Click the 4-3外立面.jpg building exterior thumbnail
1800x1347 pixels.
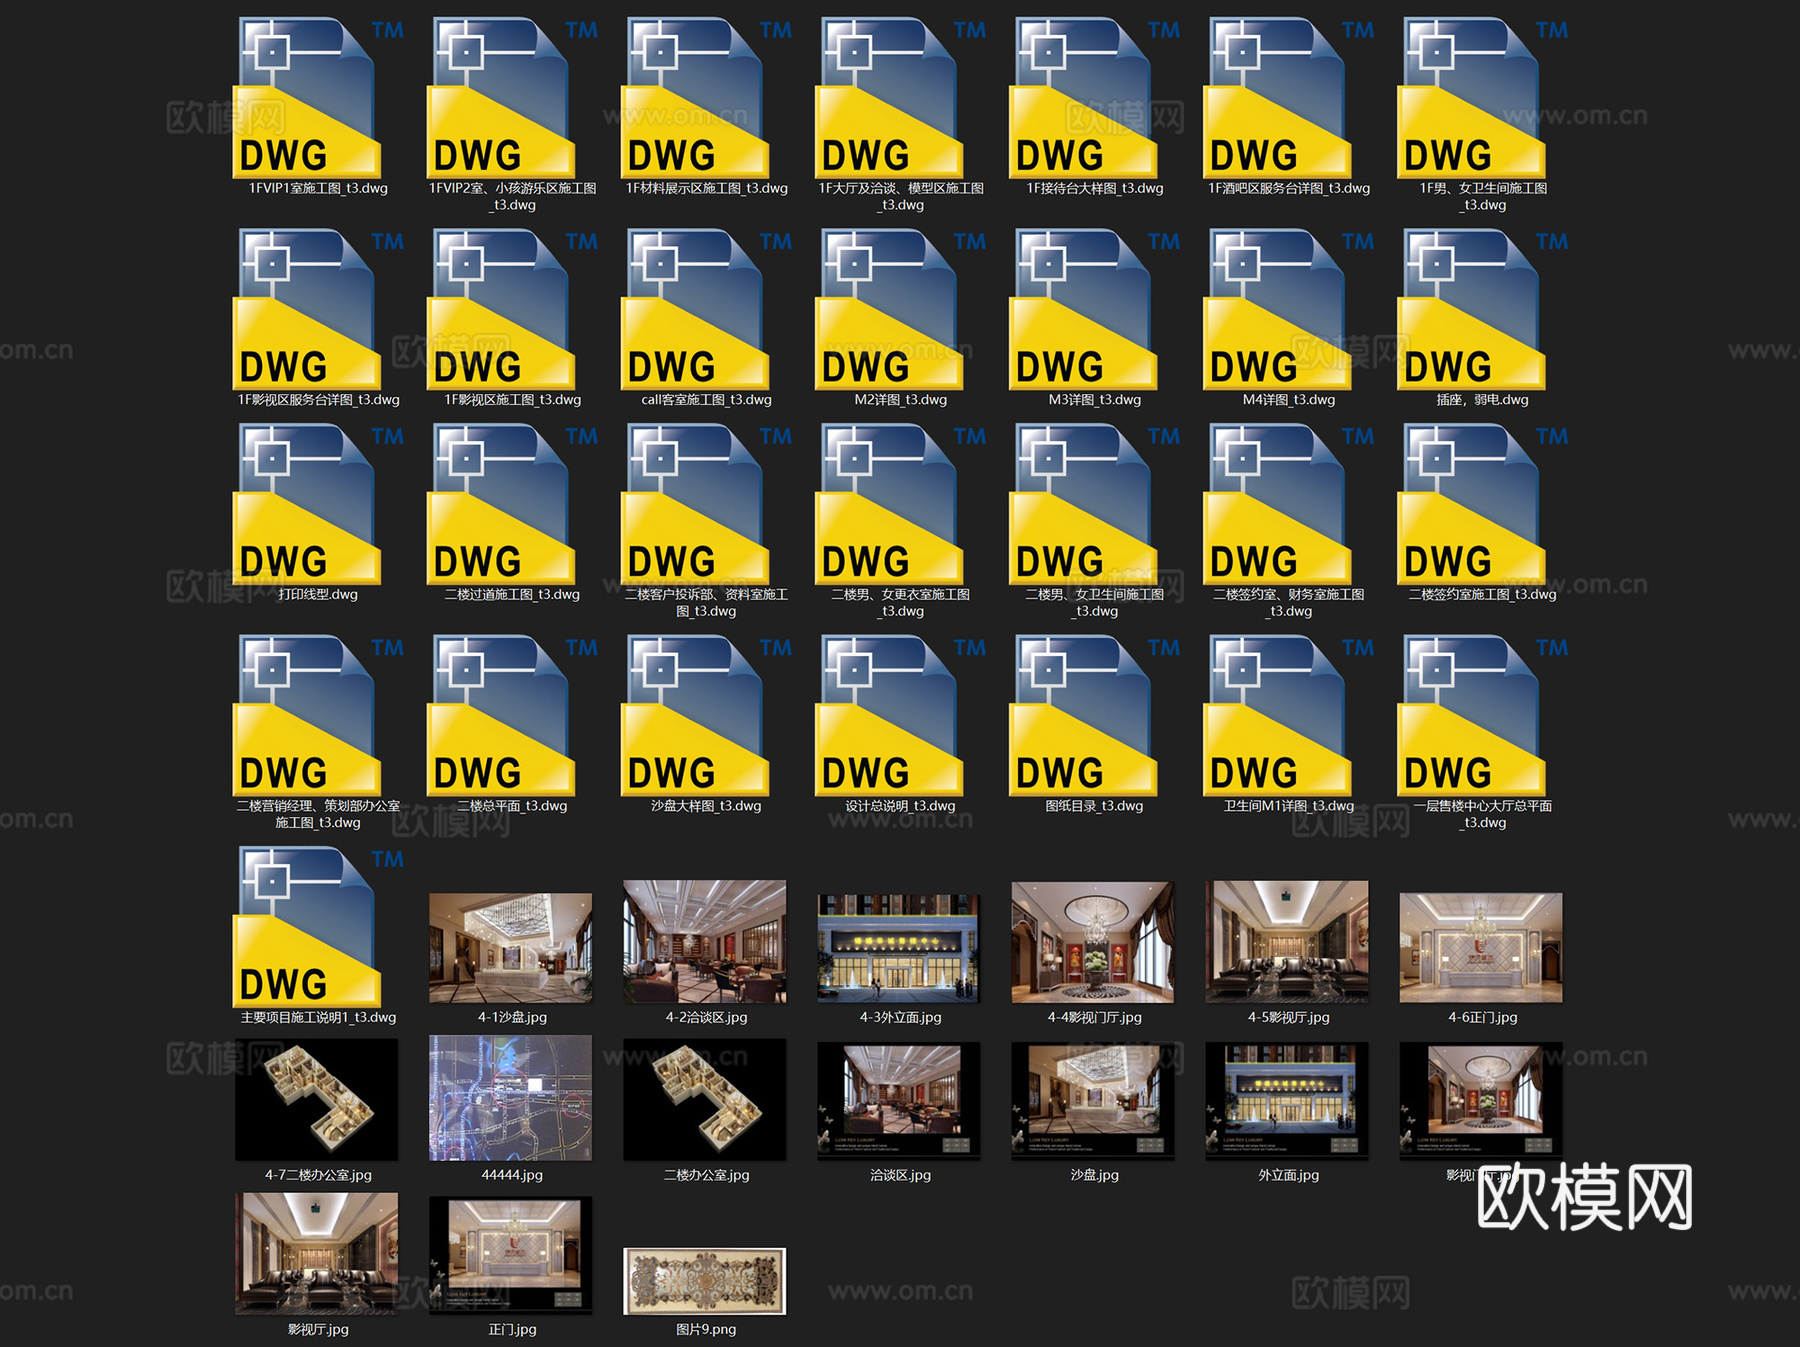click(898, 948)
